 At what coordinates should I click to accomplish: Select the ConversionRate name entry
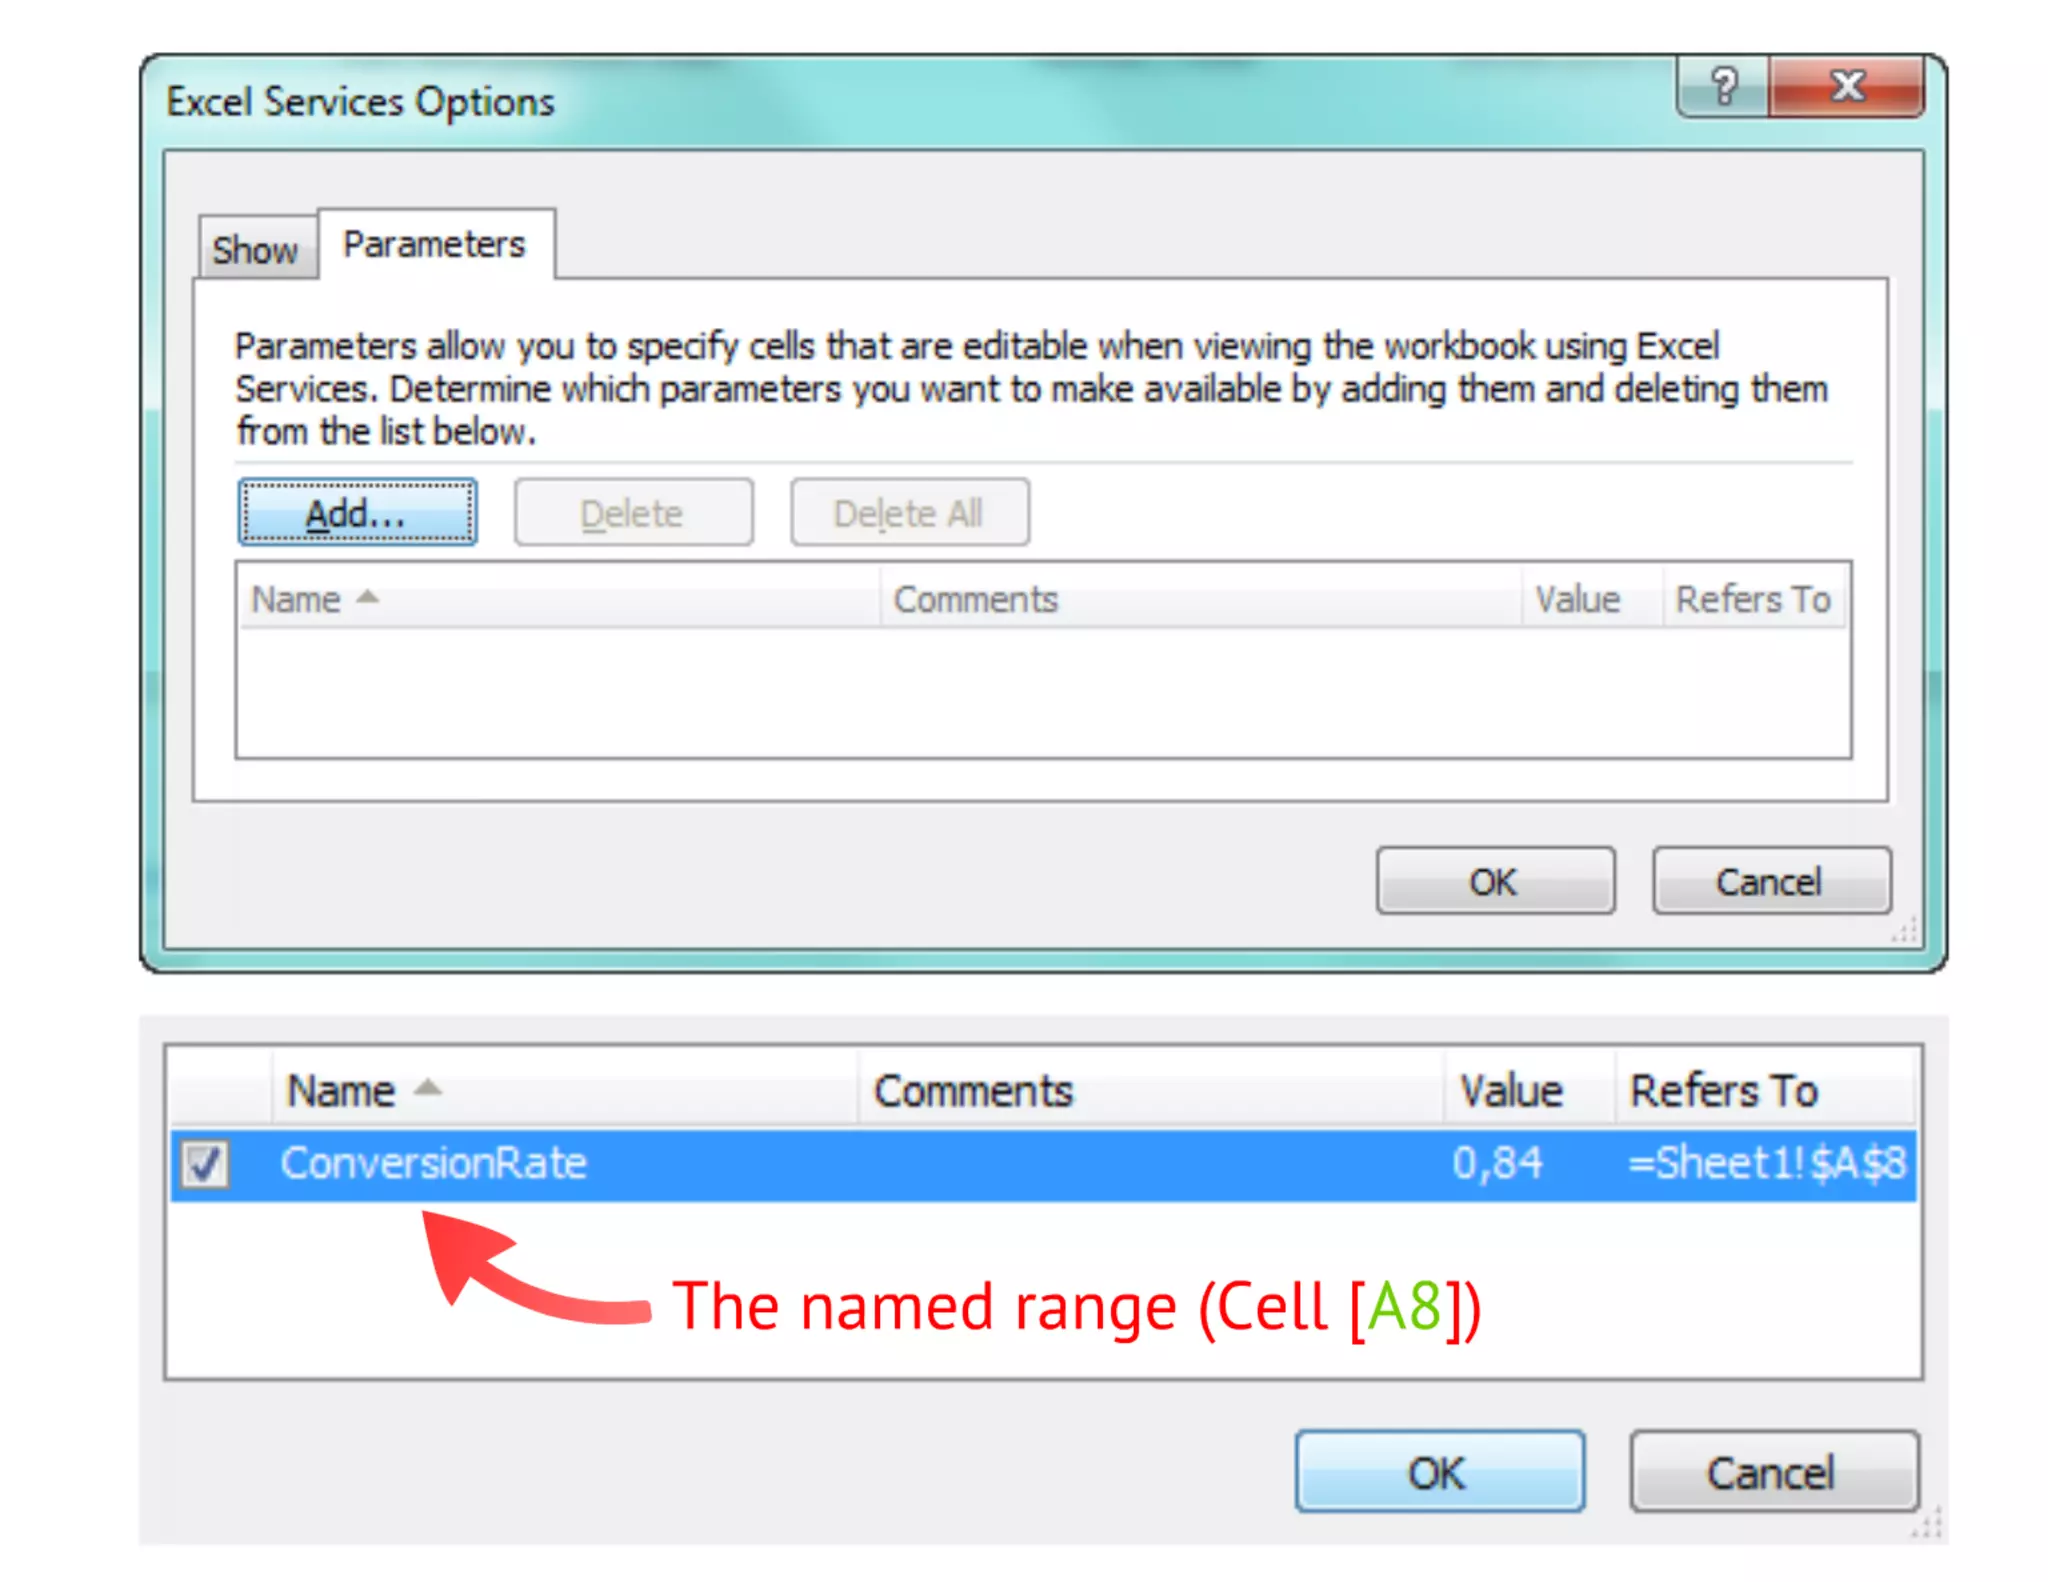click(x=433, y=1163)
